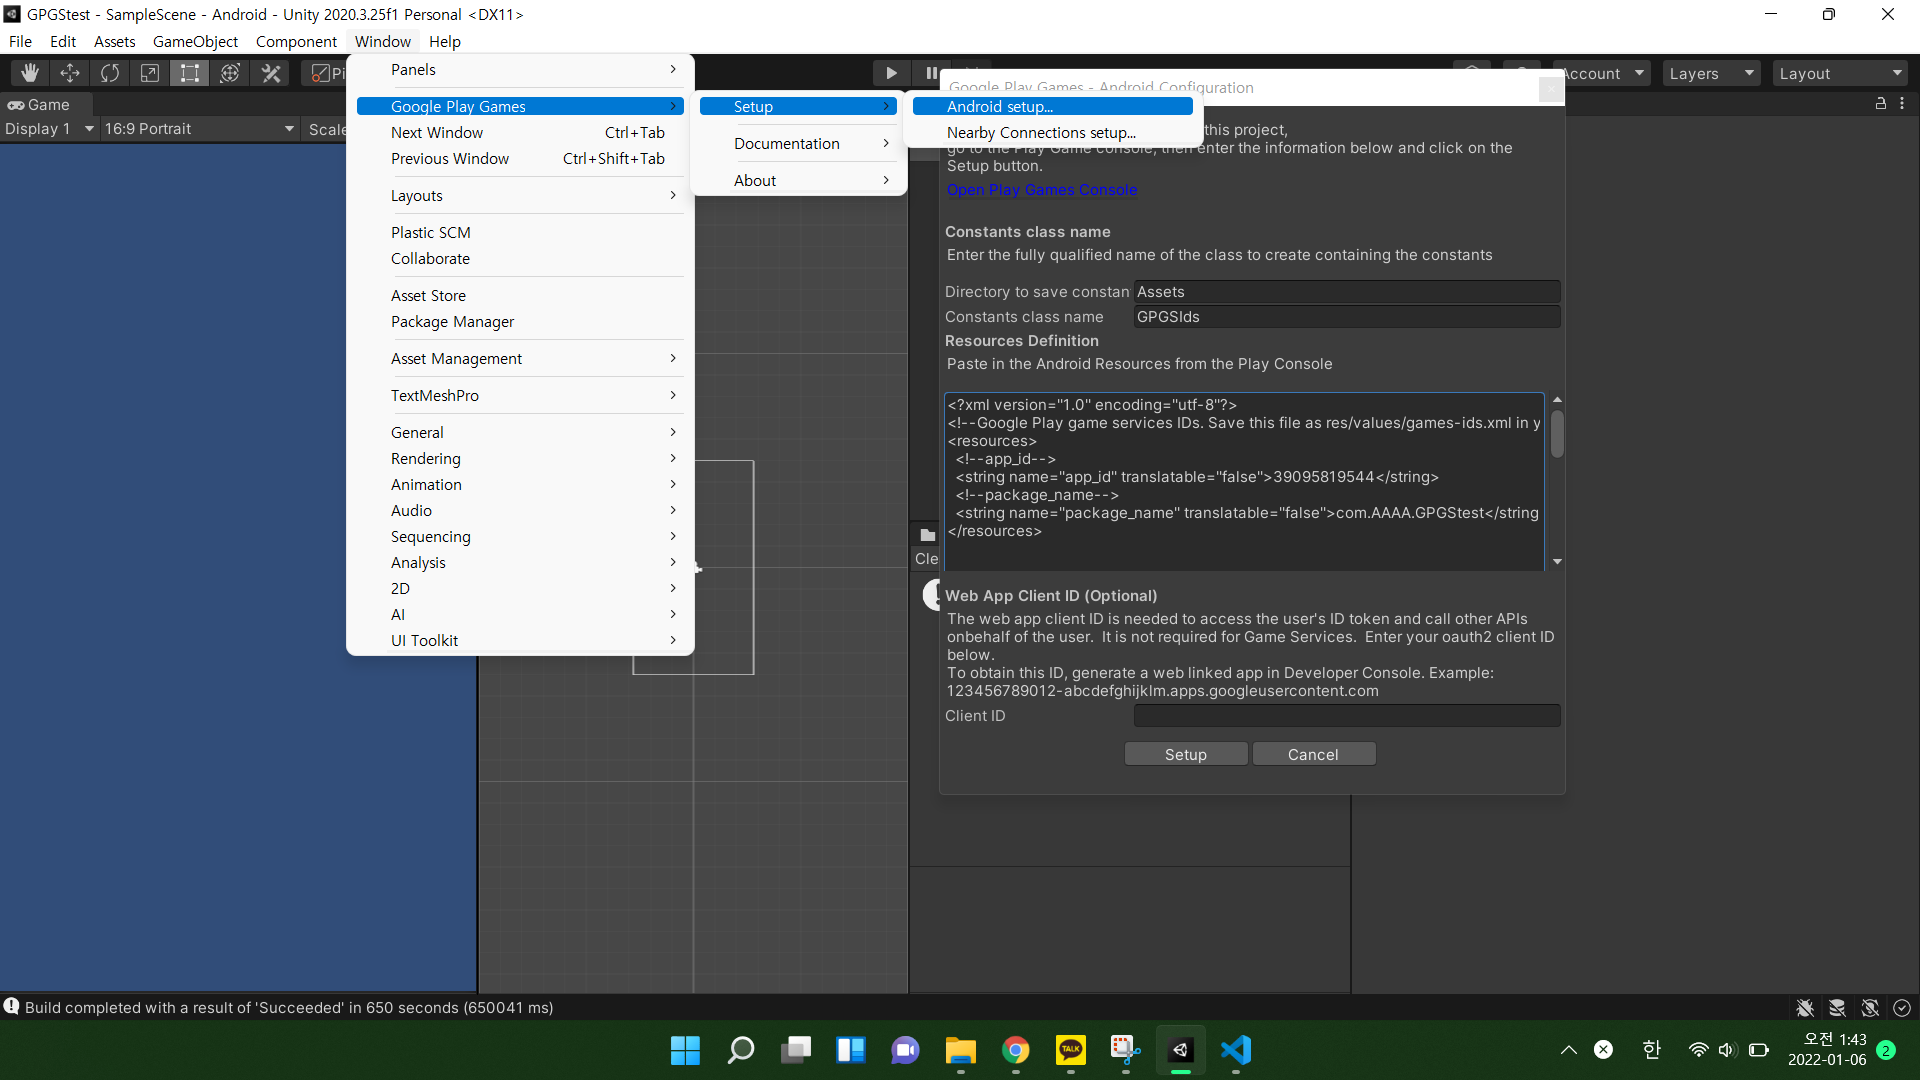
Task: Select the Hand tool
Action: [x=30, y=73]
